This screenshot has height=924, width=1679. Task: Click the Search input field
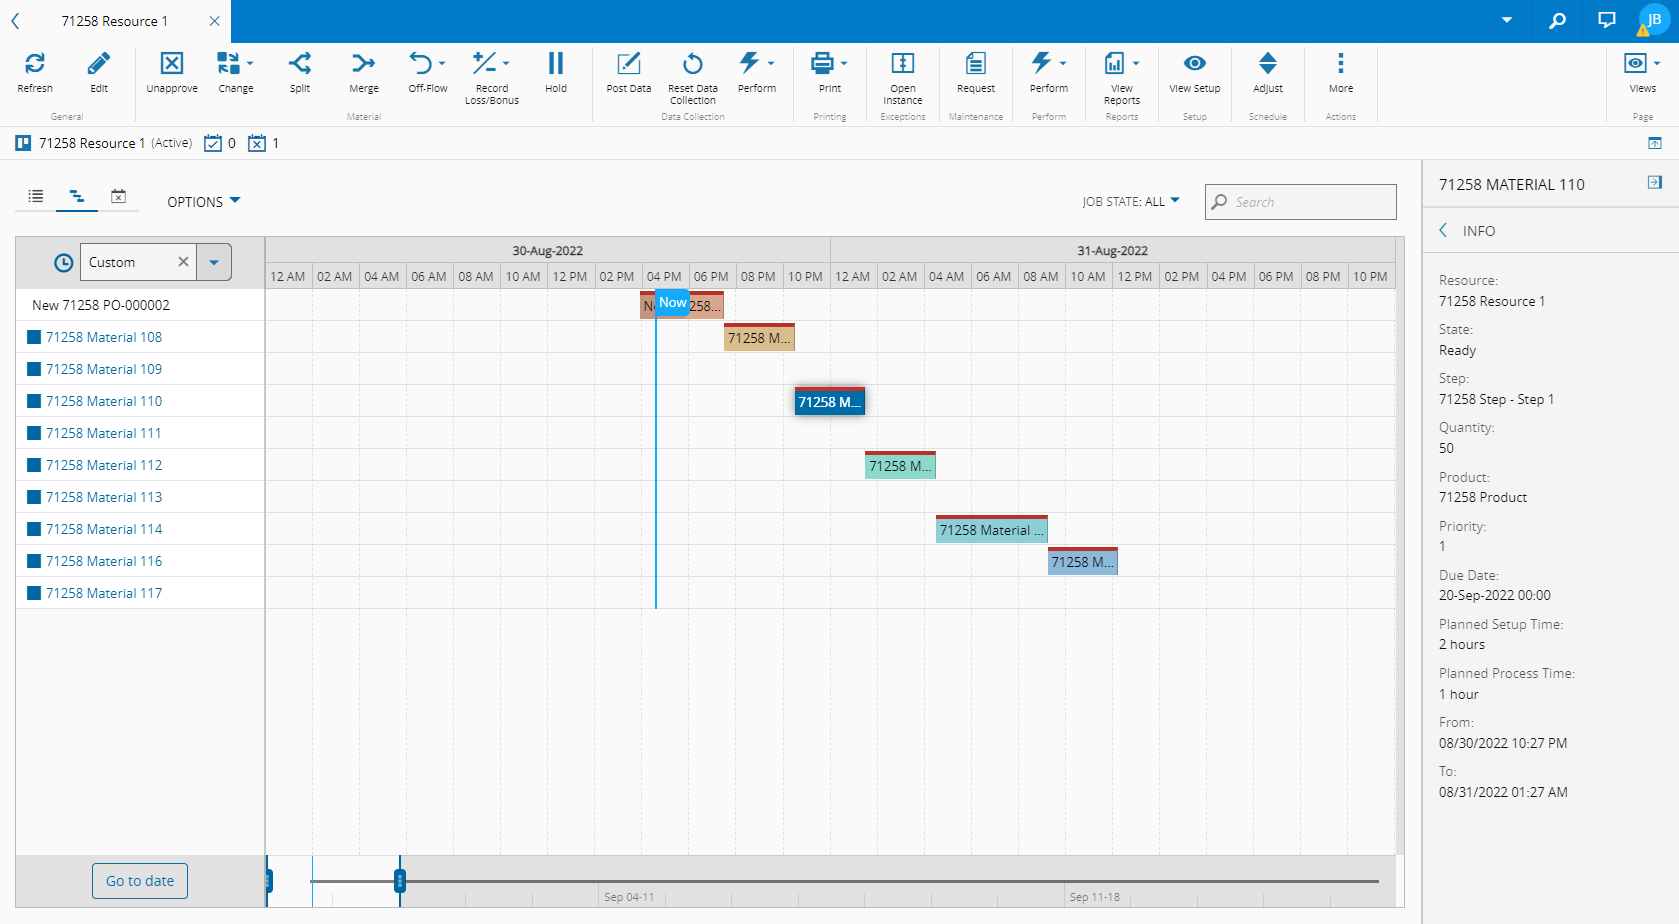1310,202
